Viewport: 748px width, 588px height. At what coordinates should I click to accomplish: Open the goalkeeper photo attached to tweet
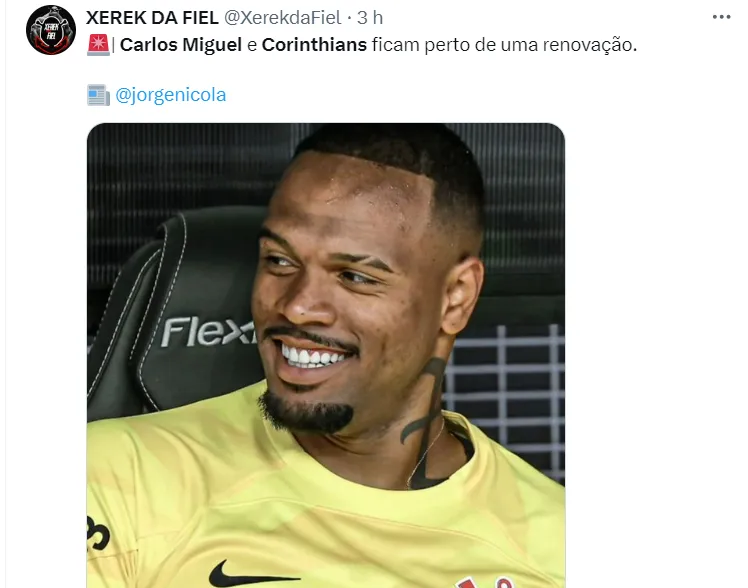click(326, 355)
